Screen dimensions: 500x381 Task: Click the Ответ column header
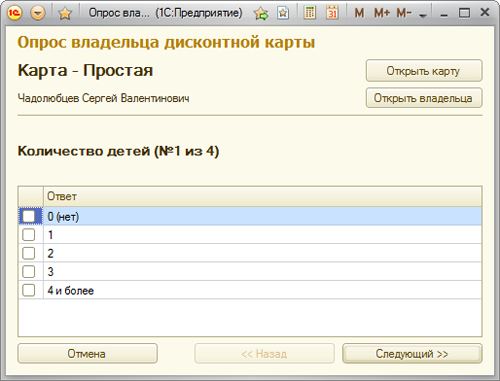tap(262, 196)
